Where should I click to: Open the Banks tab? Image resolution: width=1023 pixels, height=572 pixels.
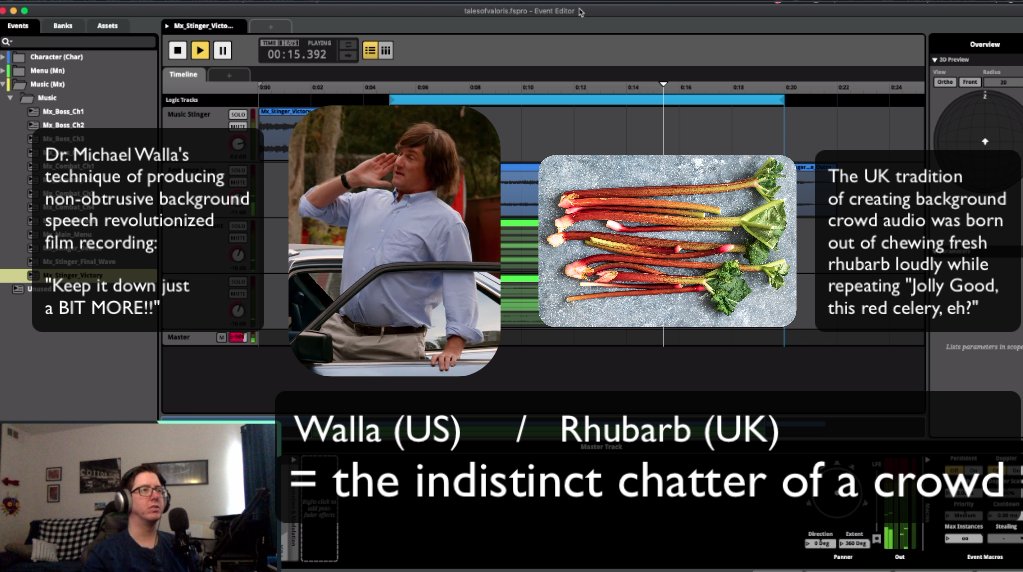[63, 25]
